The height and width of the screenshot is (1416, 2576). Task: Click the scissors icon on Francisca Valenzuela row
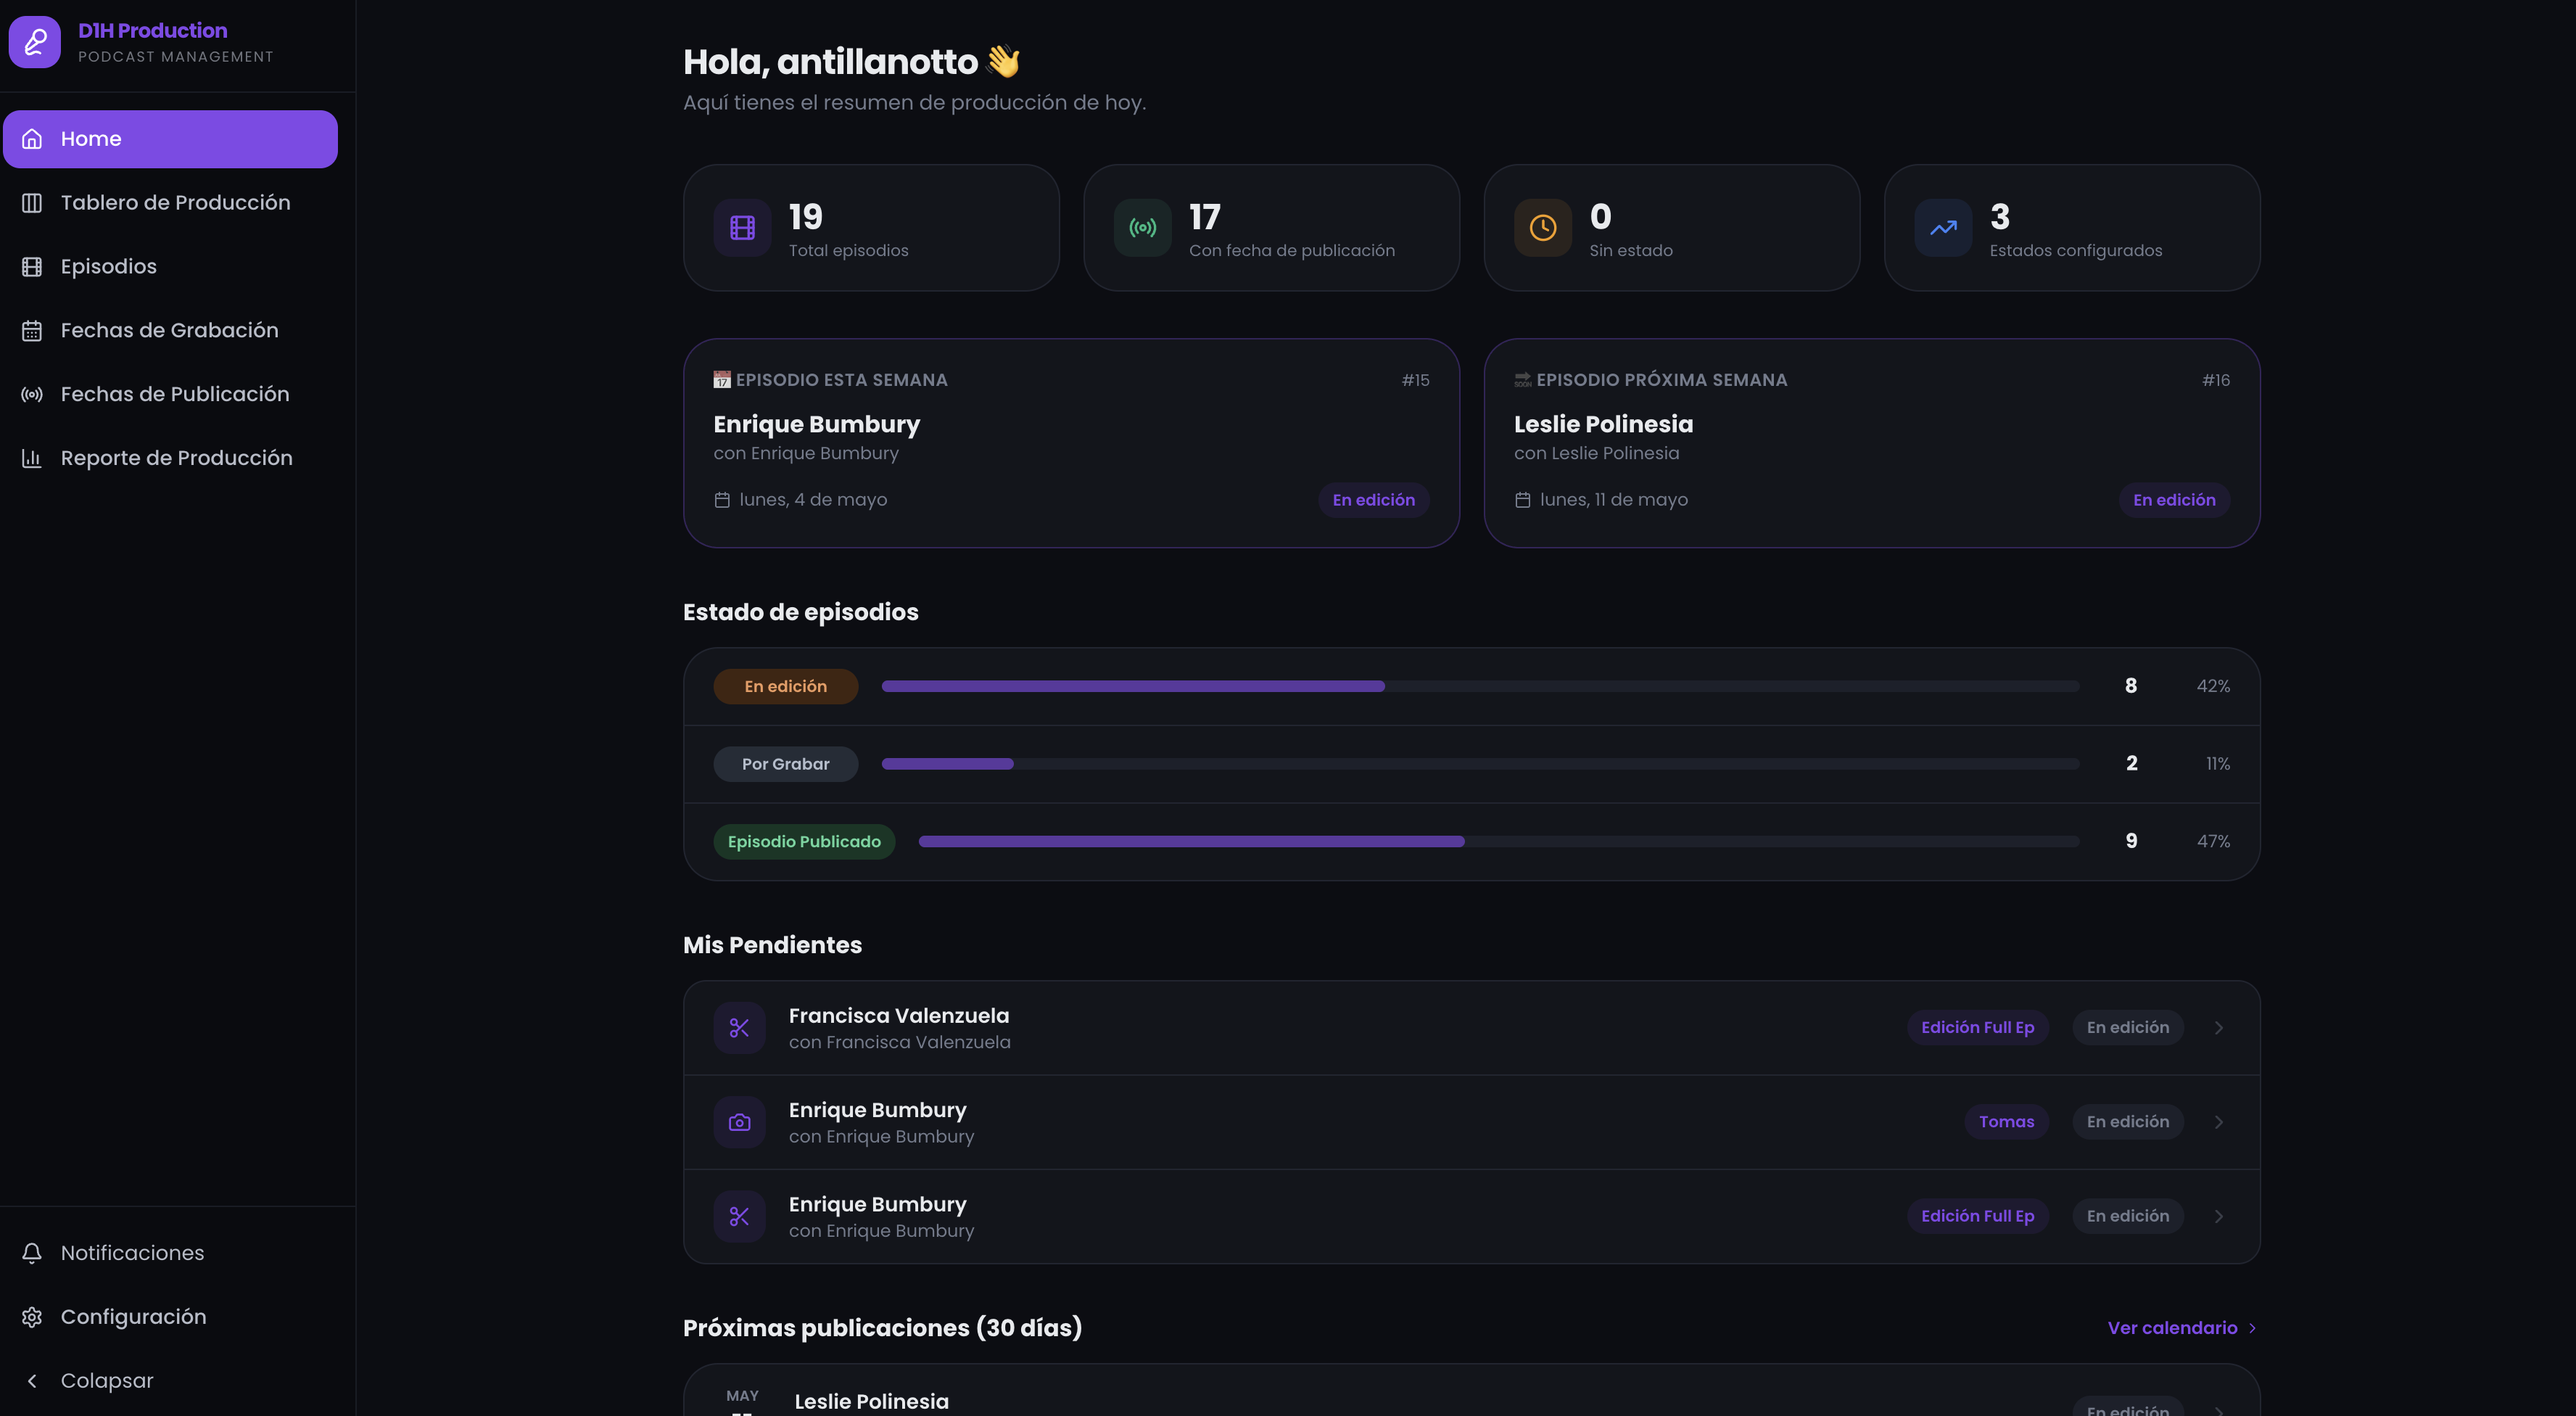click(x=740, y=1028)
